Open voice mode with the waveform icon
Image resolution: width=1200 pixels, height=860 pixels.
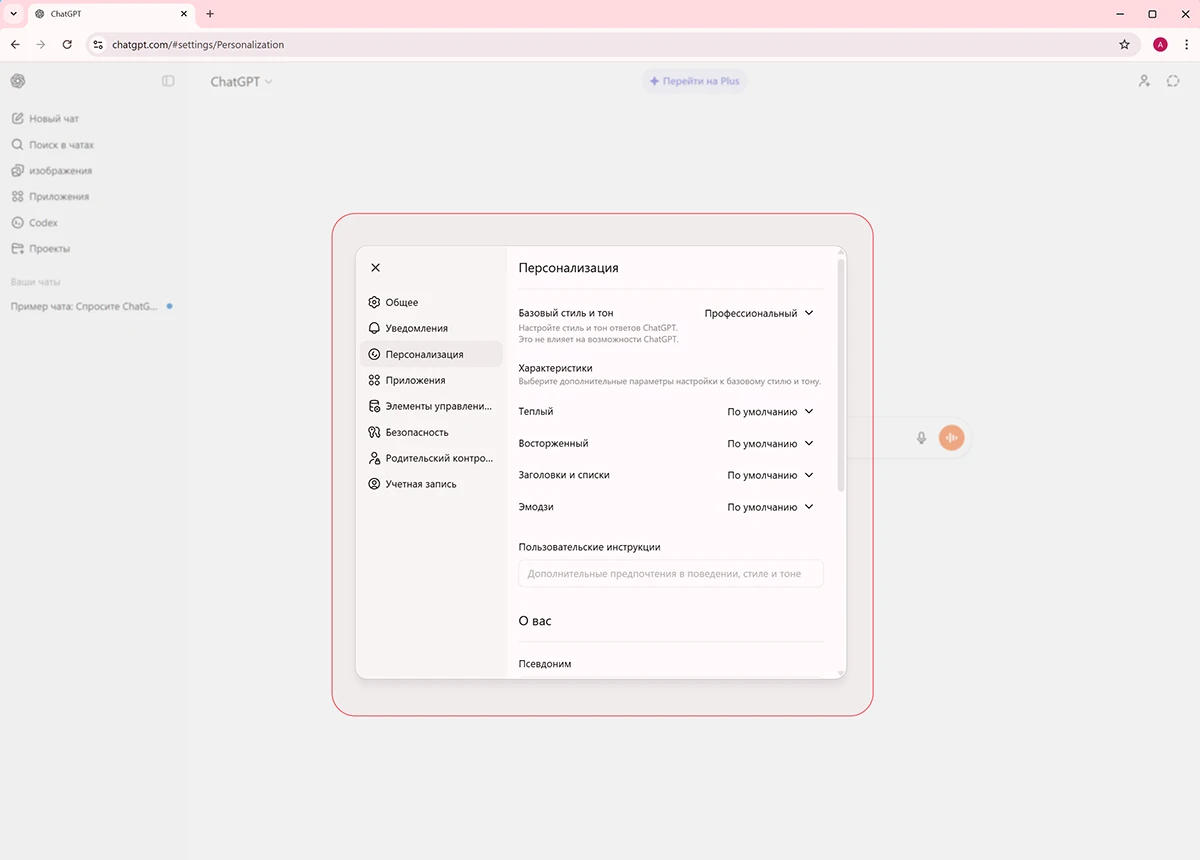coord(951,437)
